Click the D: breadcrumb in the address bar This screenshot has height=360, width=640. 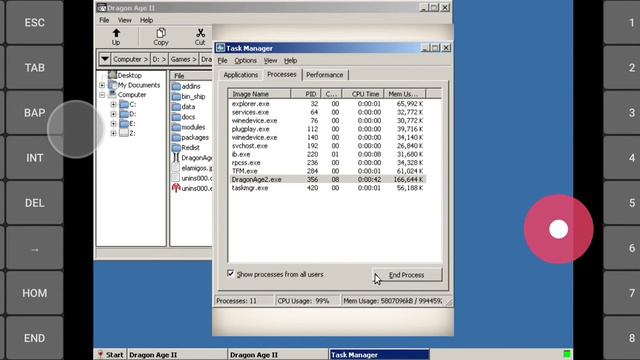(159, 59)
